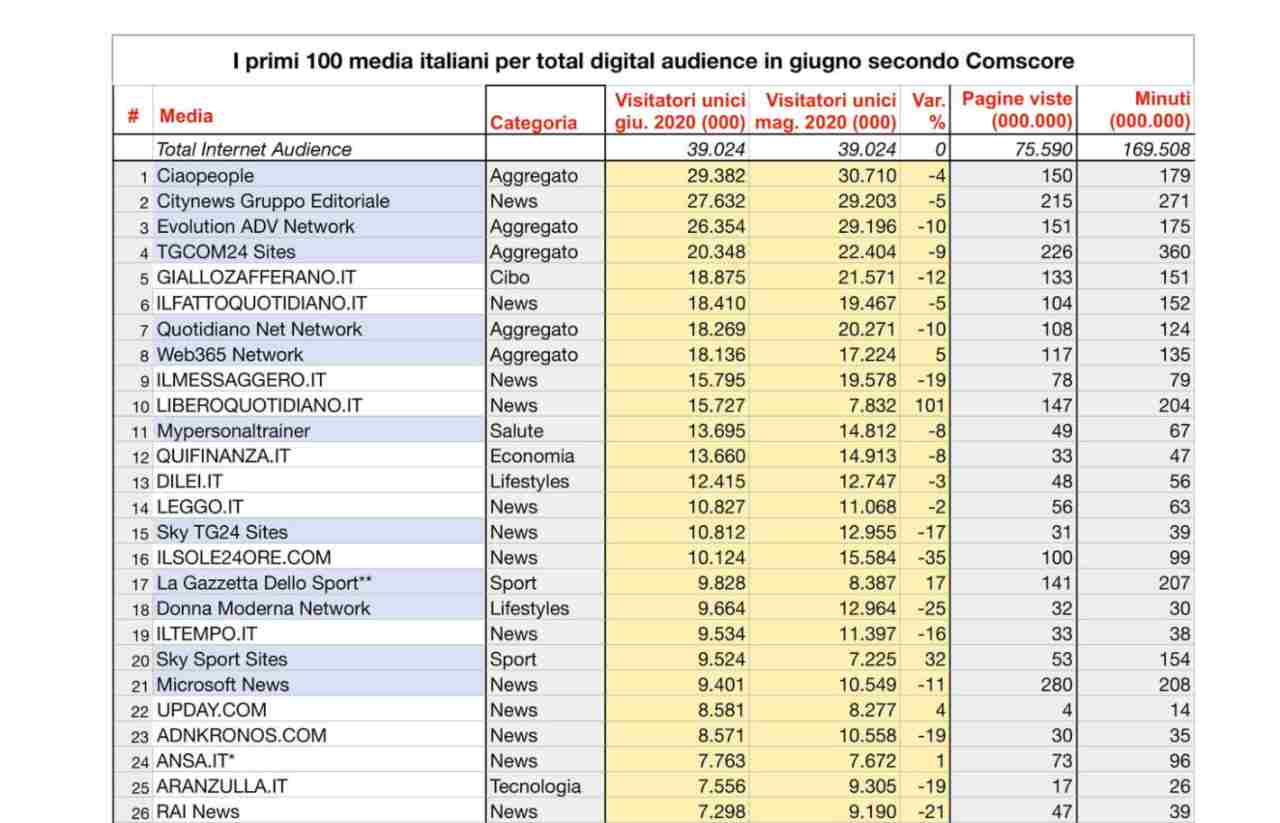Click ILSOLE24ORE.COM cell
1280x823 pixels.
(243, 557)
